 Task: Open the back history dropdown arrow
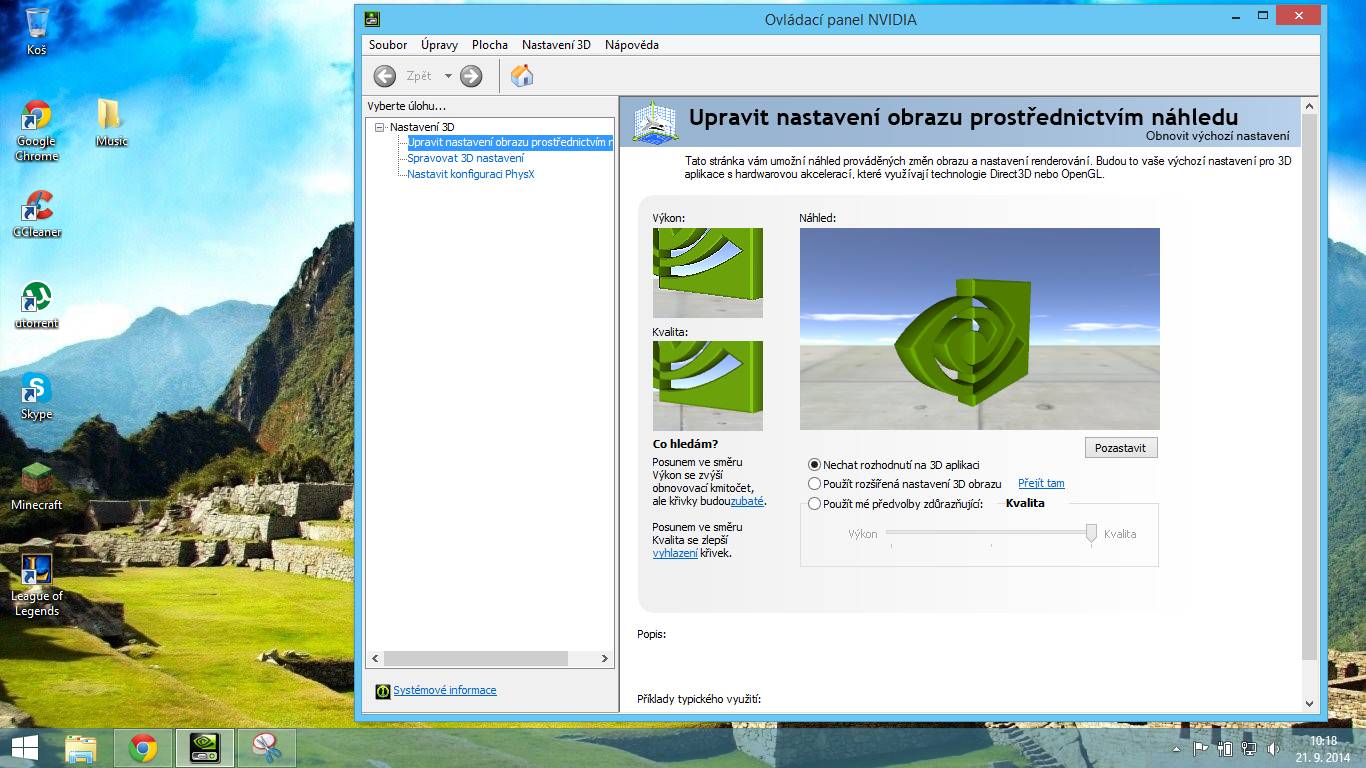click(448, 76)
